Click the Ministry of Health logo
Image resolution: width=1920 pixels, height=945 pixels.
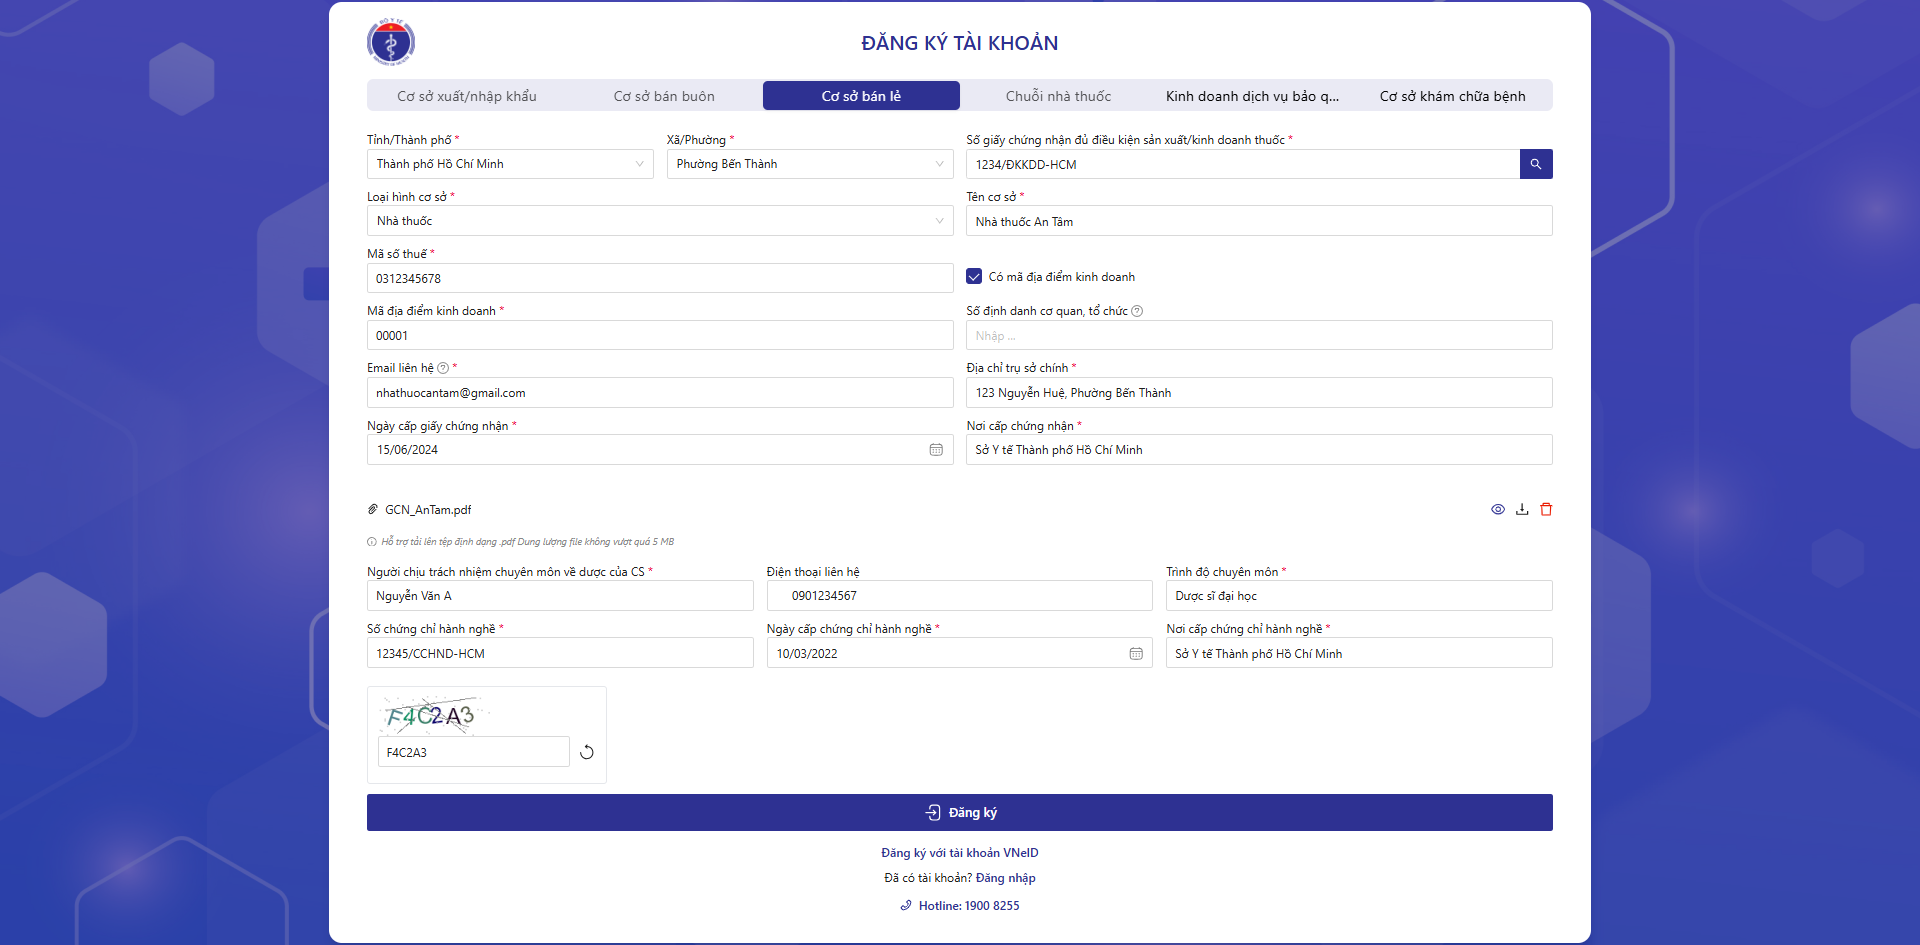391,42
